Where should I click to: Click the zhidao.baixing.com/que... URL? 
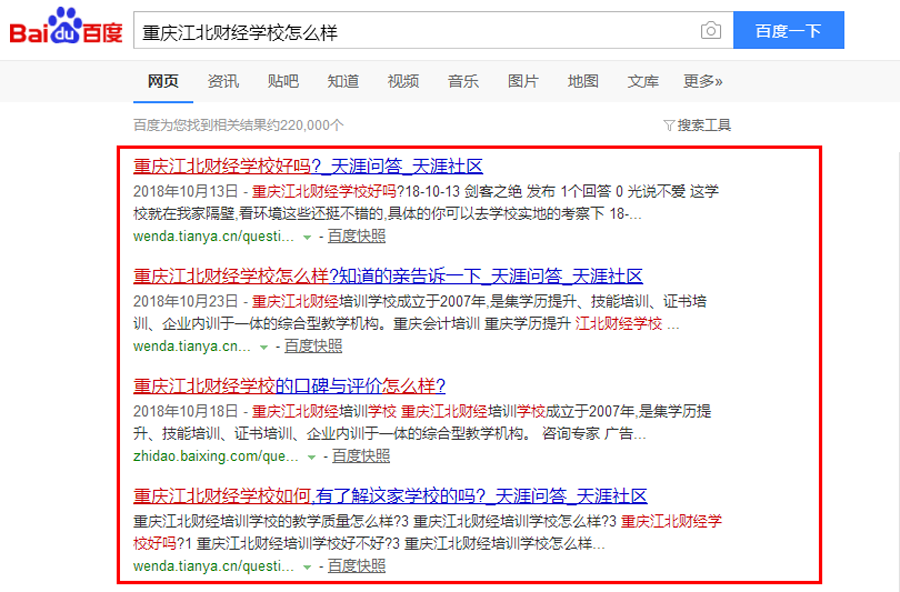click(216, 456)
